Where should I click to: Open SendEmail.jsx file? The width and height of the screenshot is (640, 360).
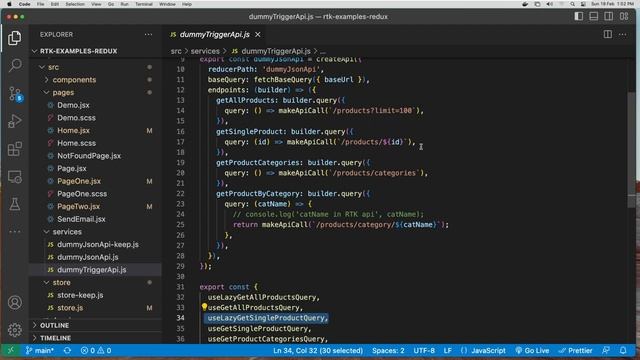click(x=81, y=219)
